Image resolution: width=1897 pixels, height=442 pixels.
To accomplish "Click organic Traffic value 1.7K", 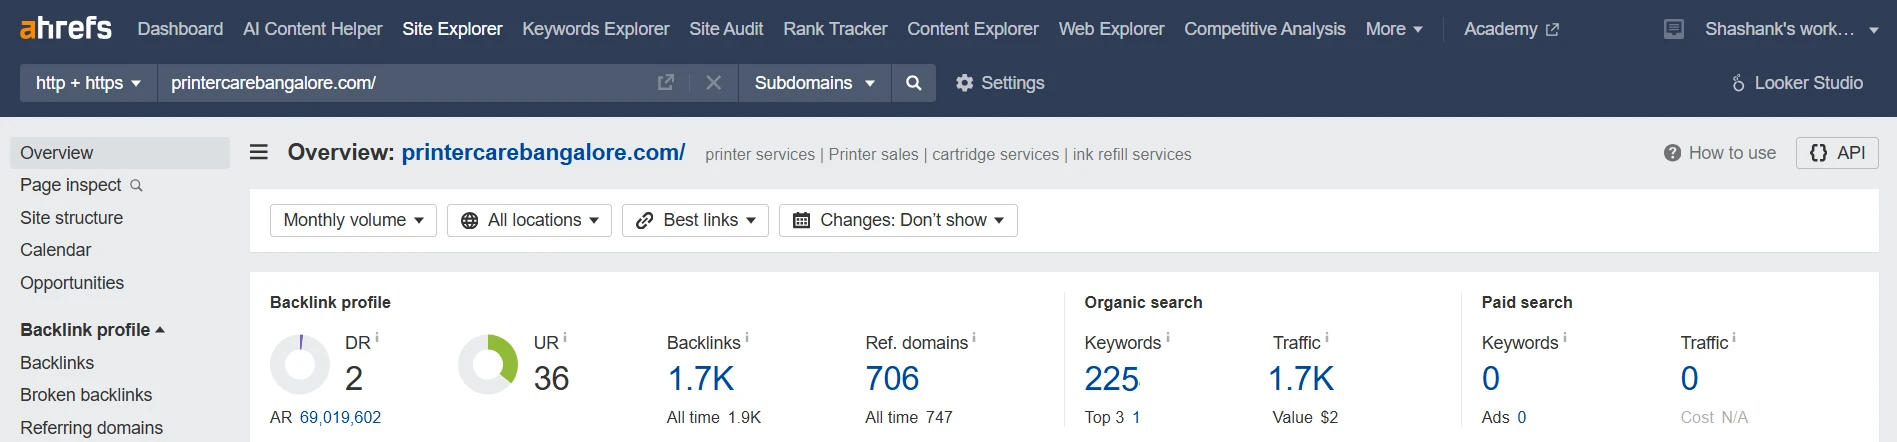I will click(x=1301, y=378).
